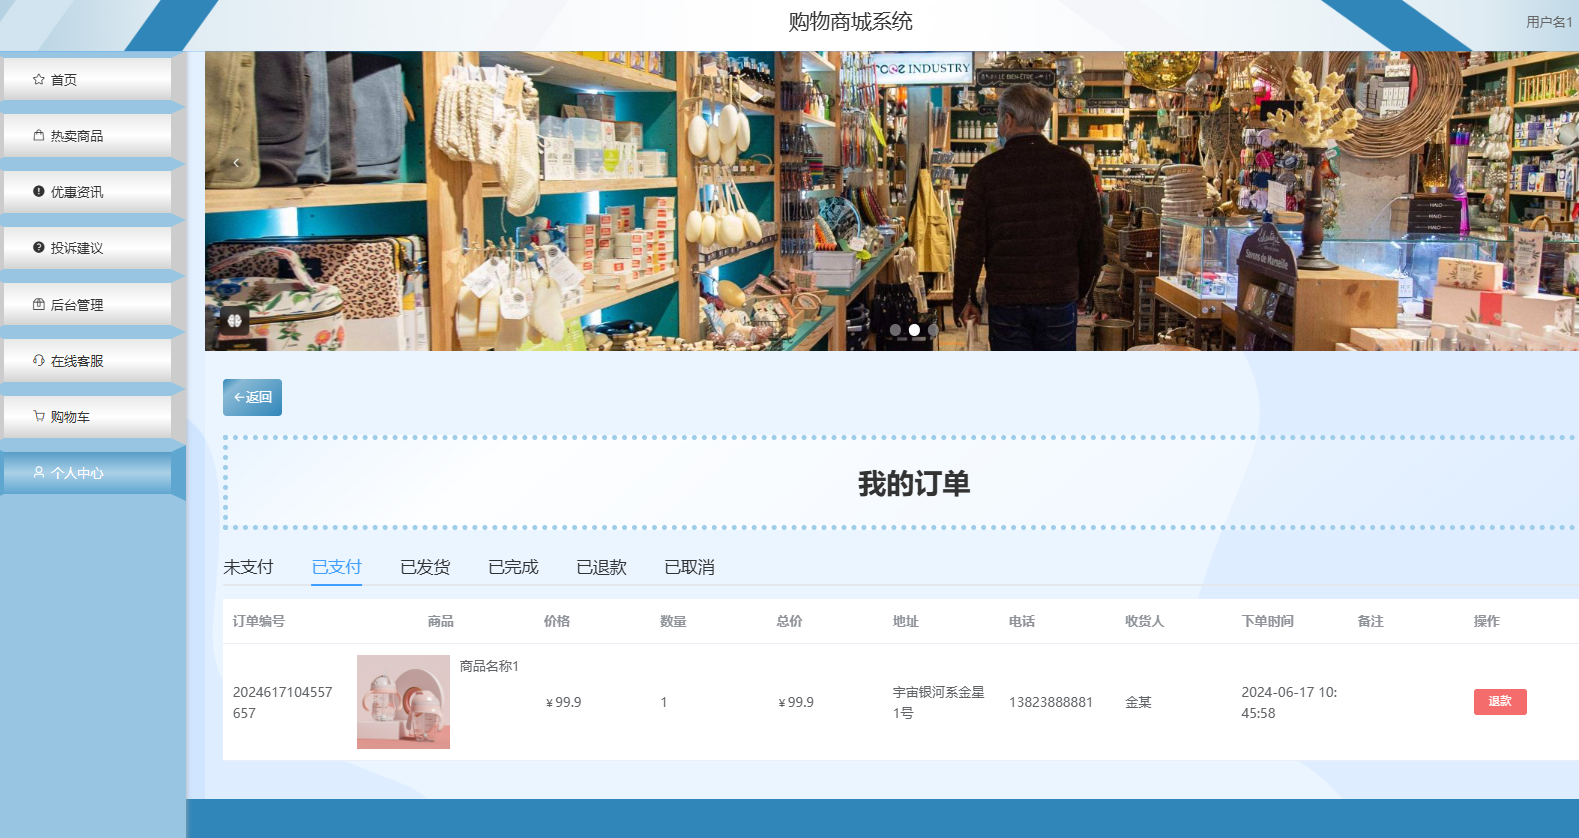Screen dimensions: 1579x838
Task: Click the shop banner carousel image
Action: (892, 201)
